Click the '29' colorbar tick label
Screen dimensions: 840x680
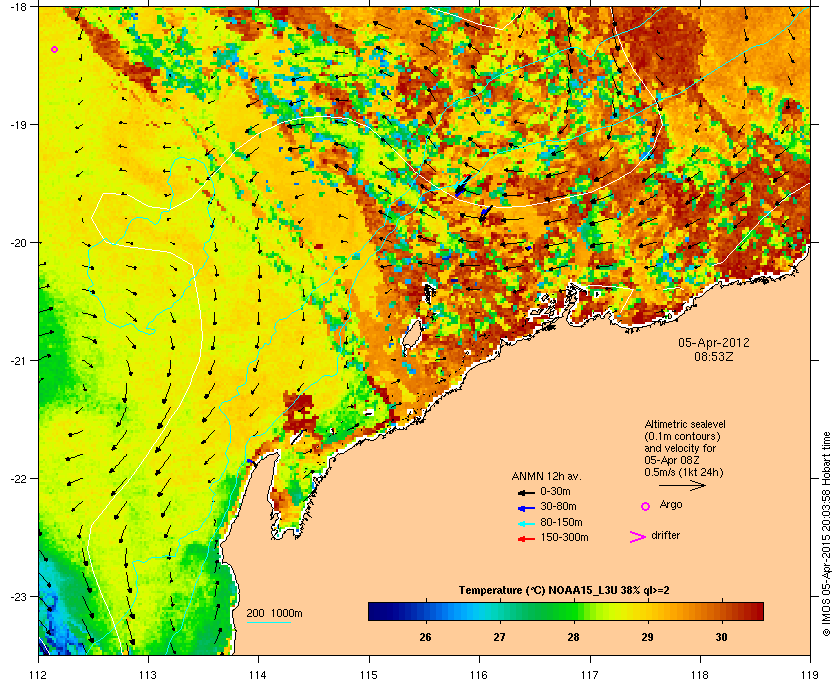[648, 637]
